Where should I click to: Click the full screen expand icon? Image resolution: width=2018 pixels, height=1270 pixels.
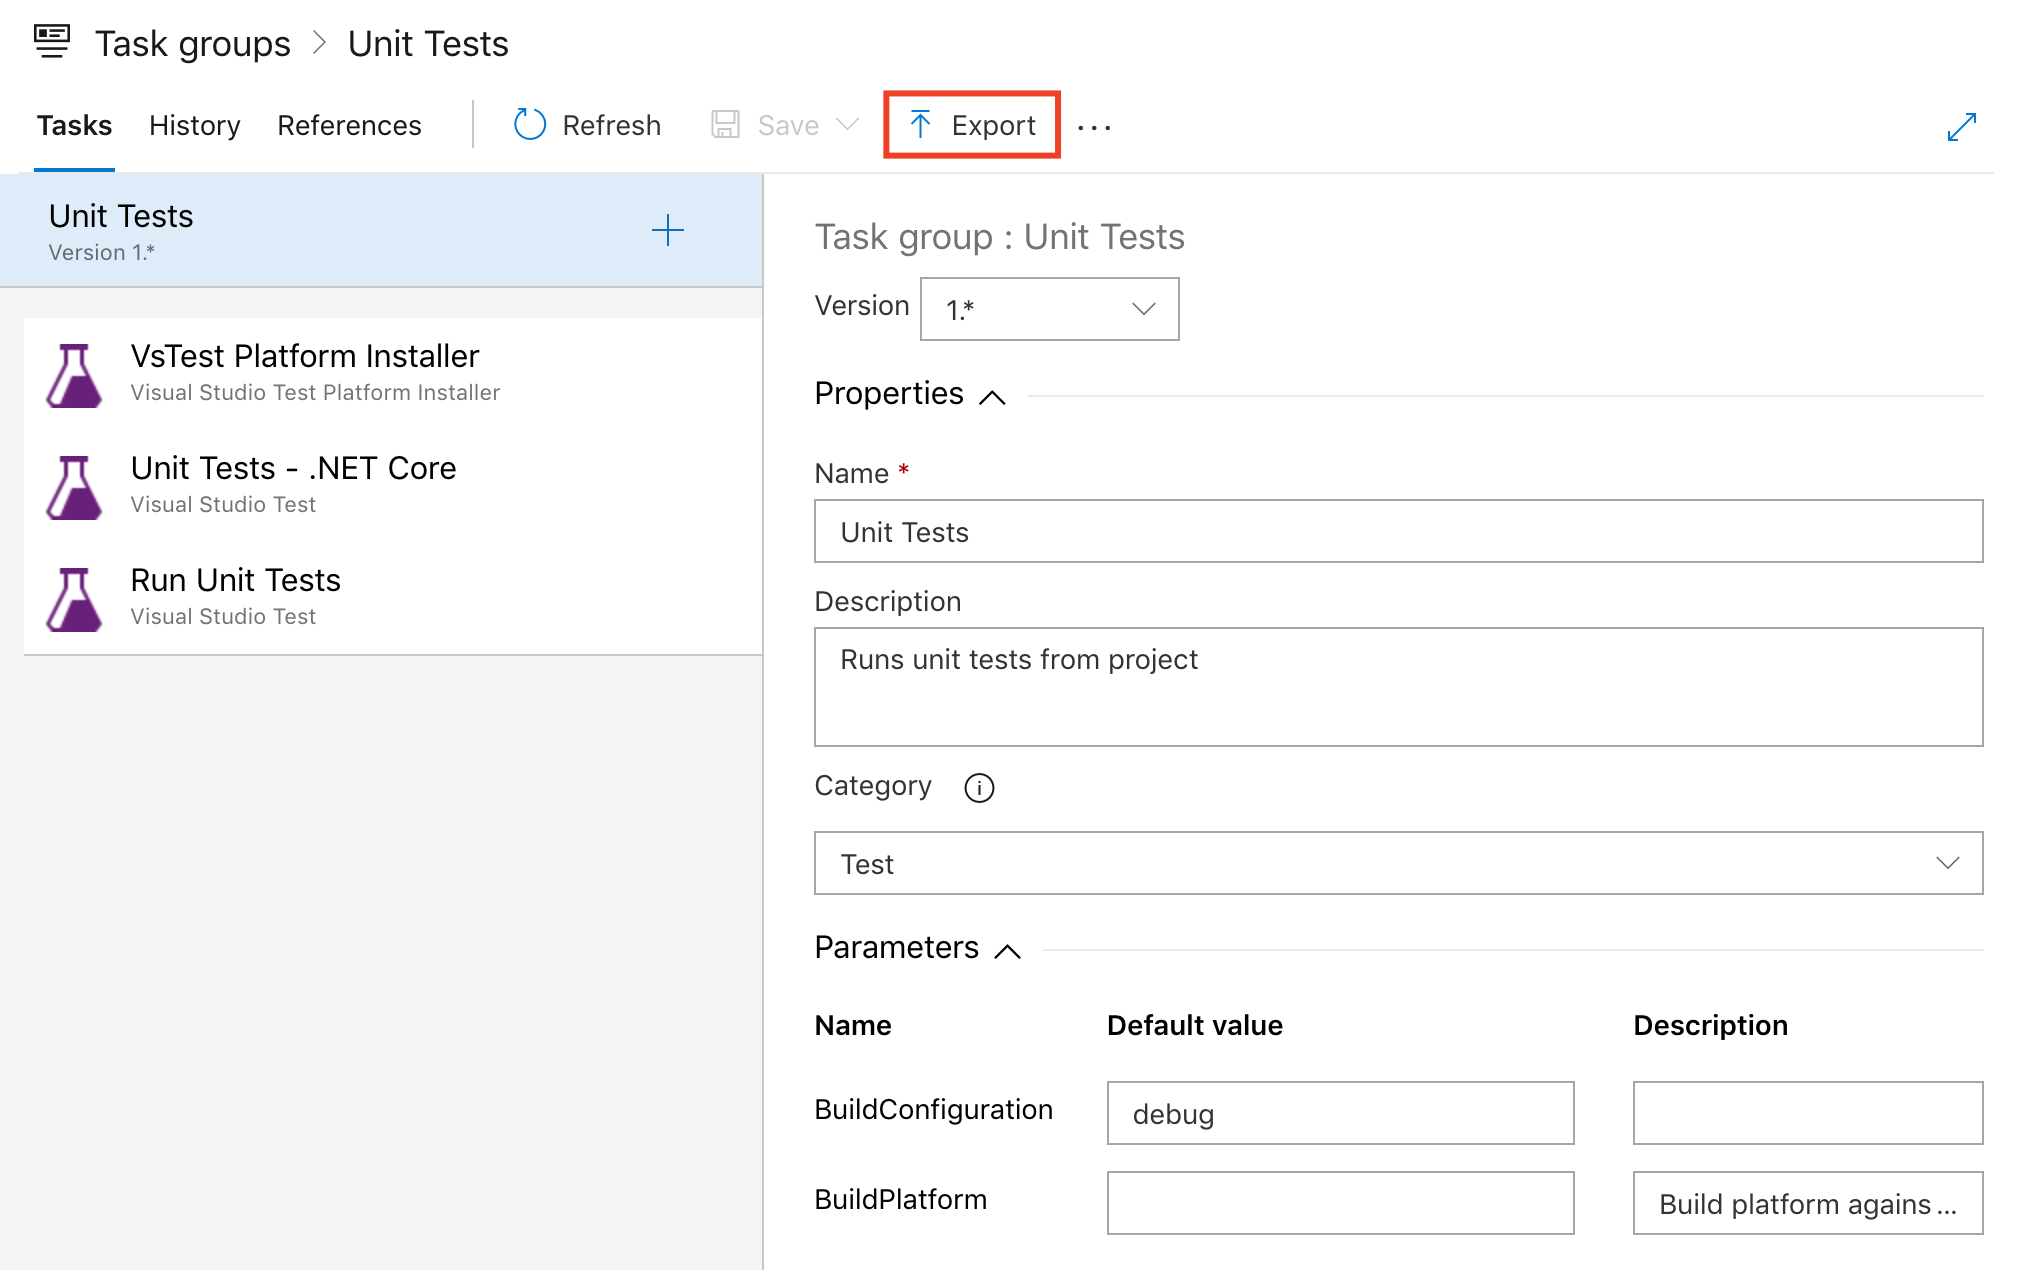coord(1961,127)
